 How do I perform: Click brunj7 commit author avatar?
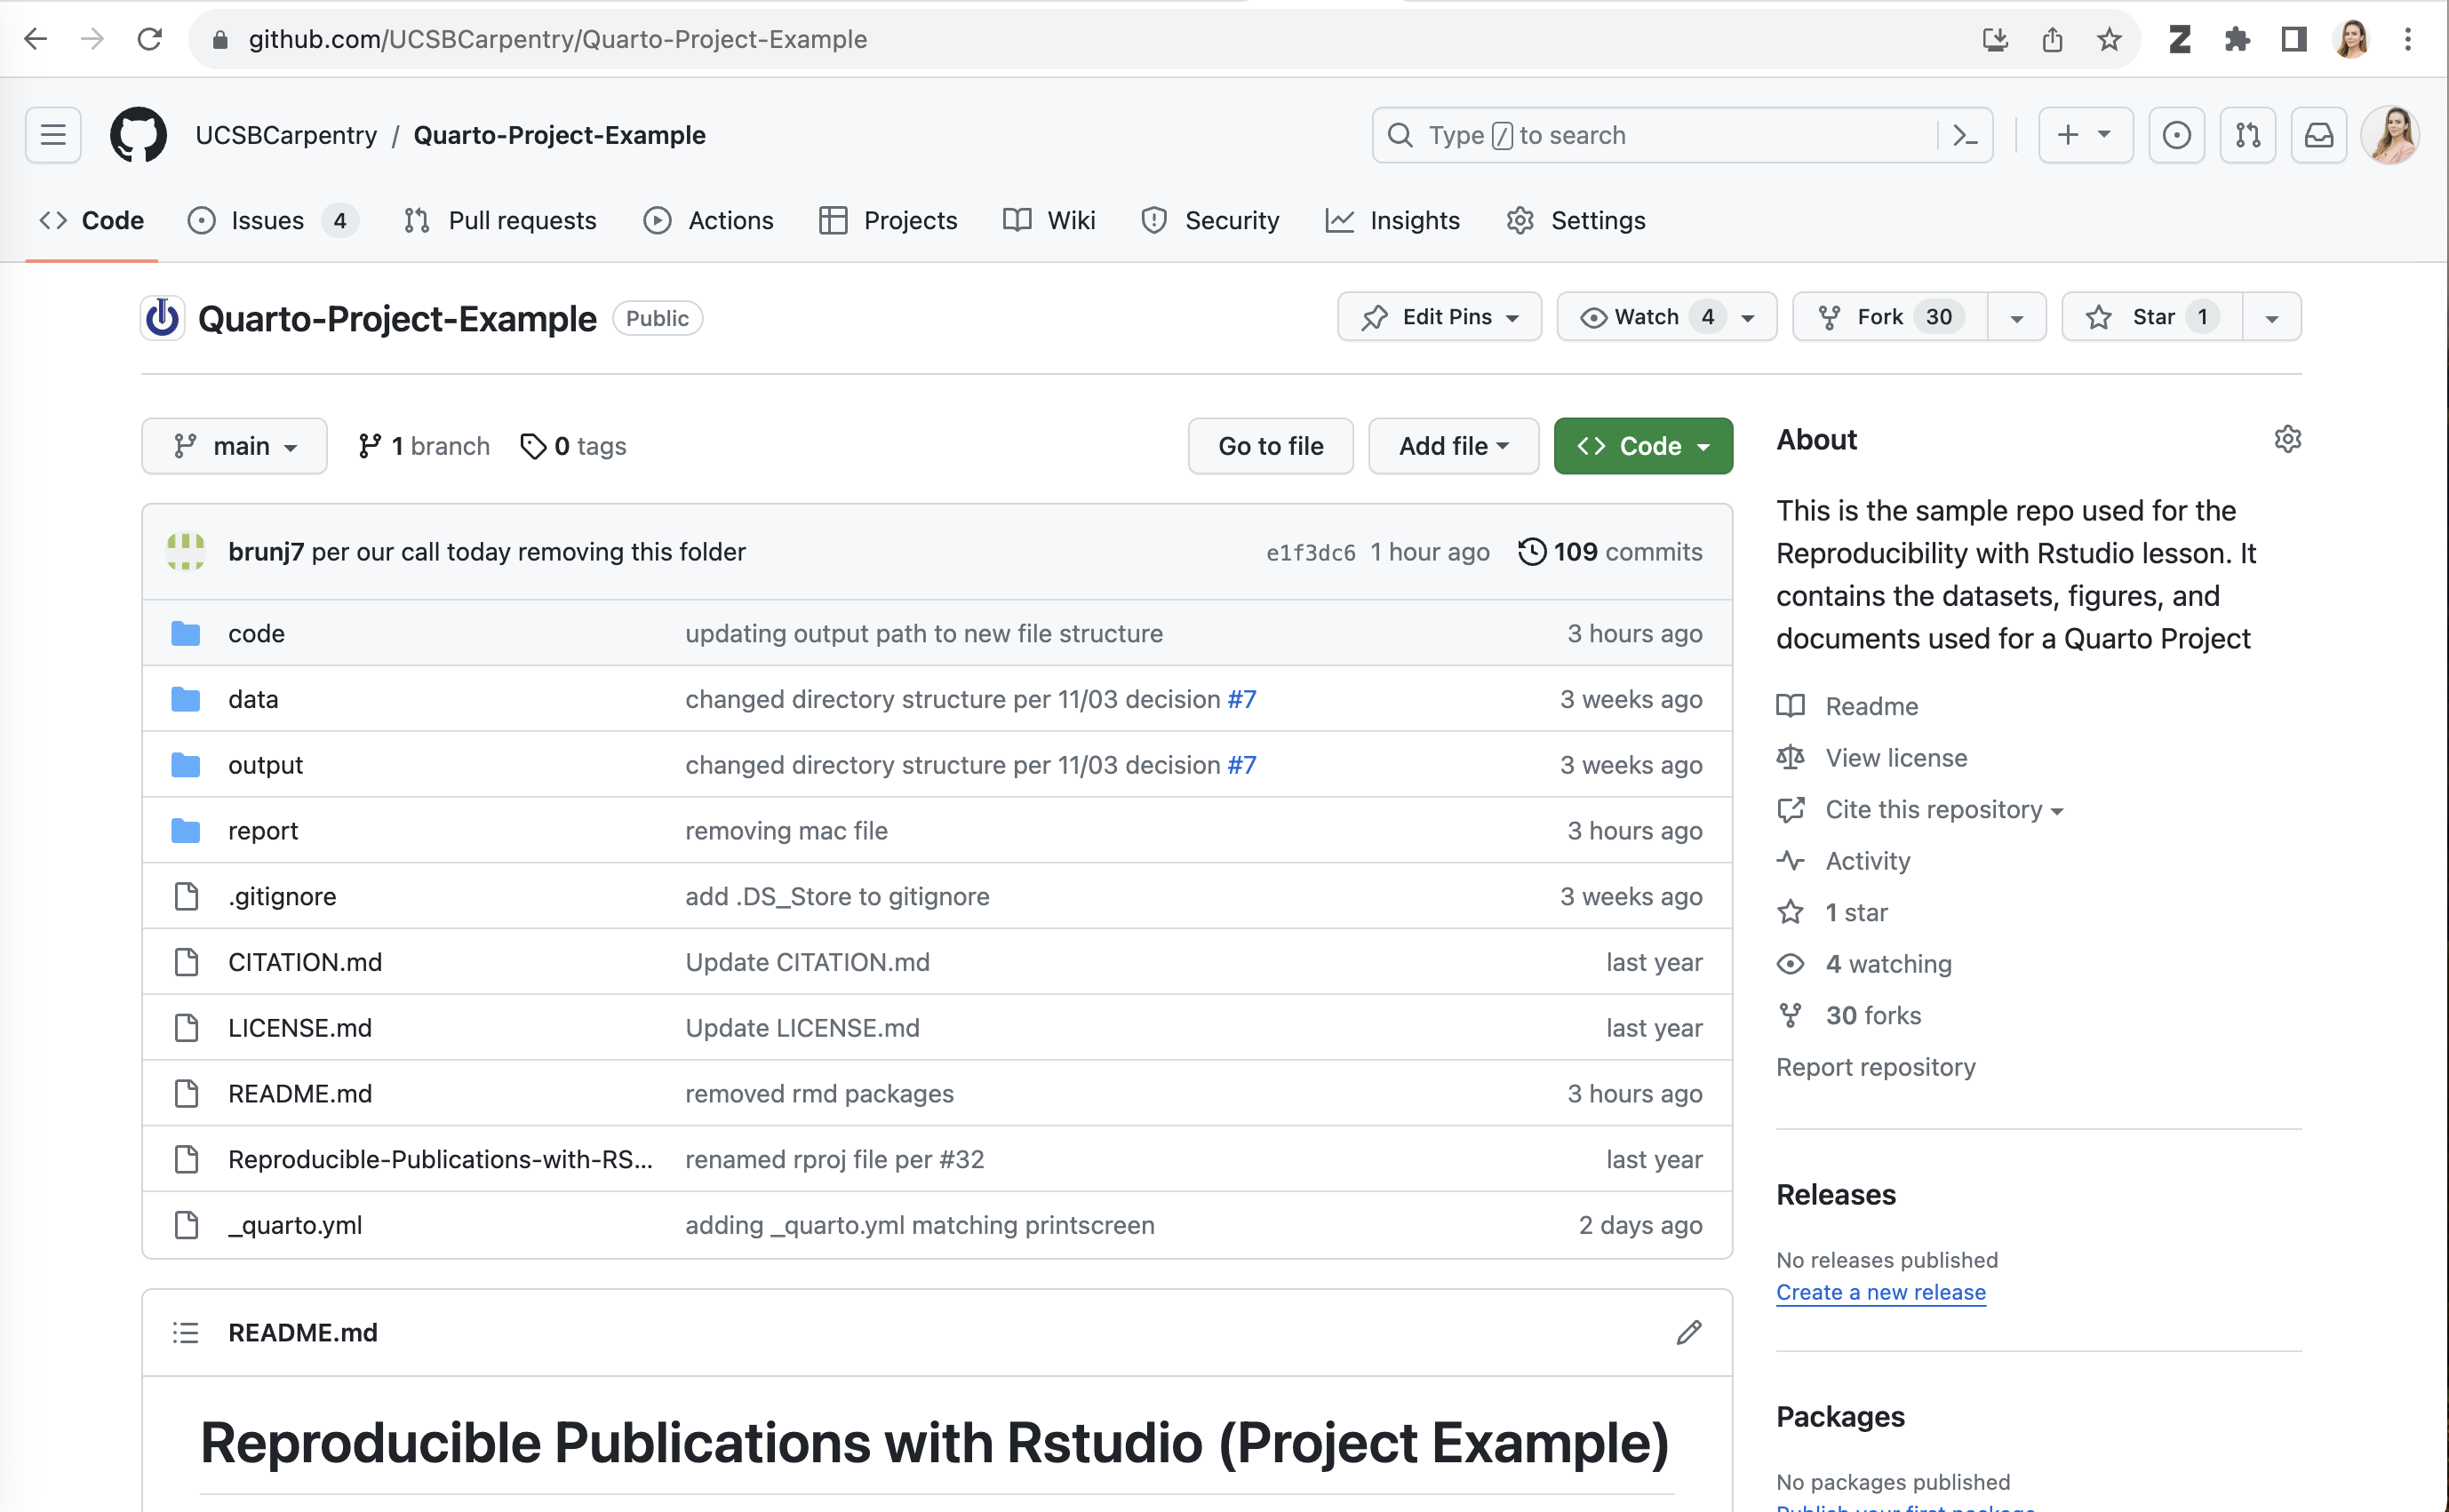(x=186, y=552)
